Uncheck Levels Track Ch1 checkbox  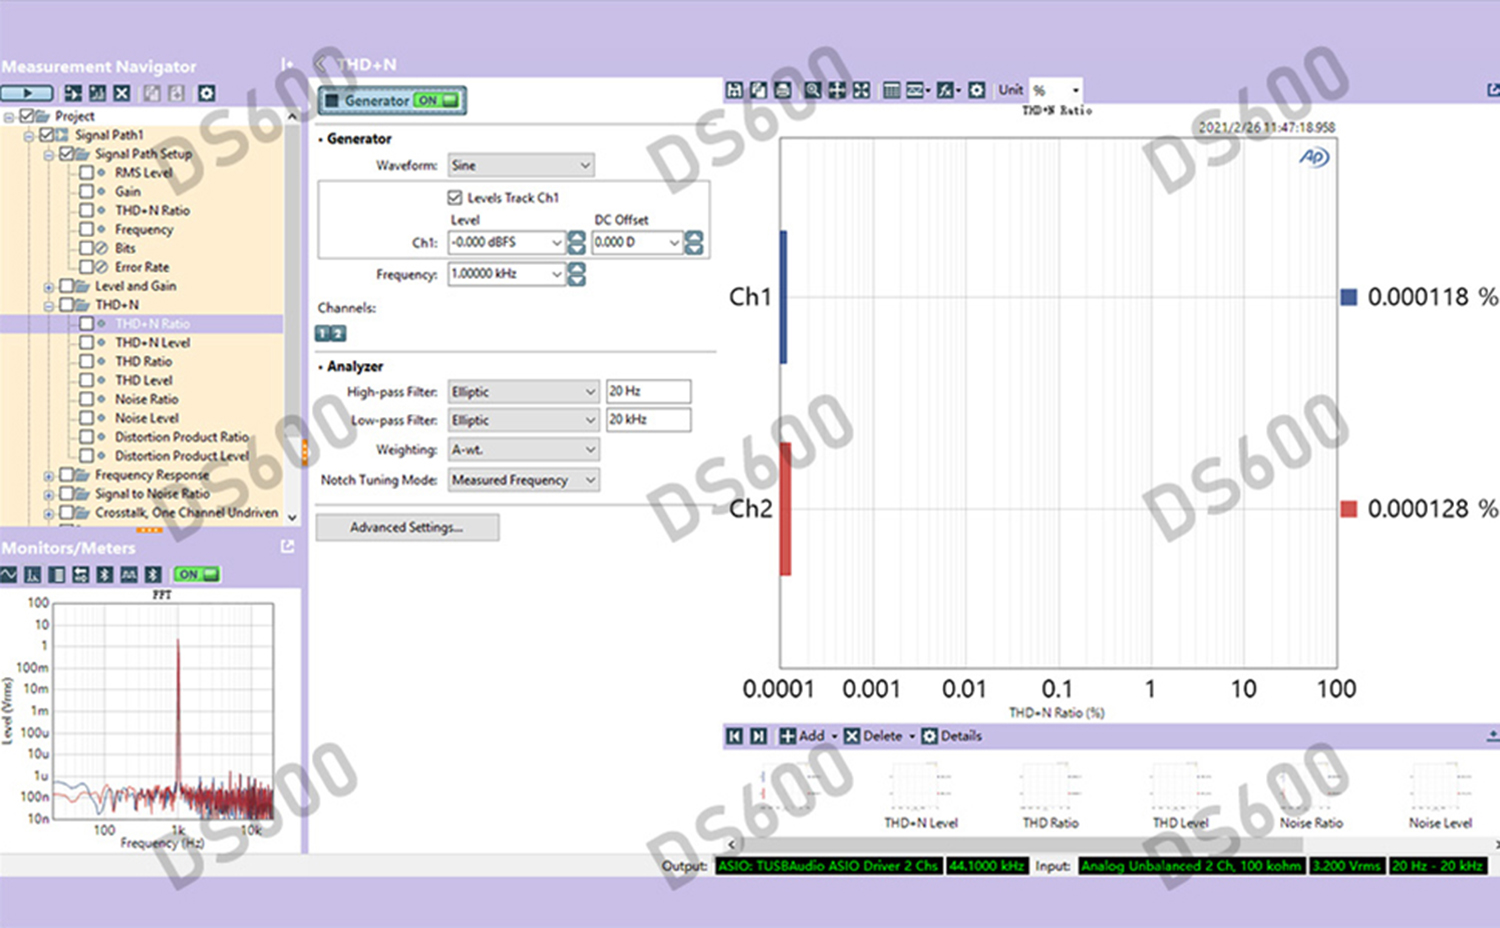[455, 197]
